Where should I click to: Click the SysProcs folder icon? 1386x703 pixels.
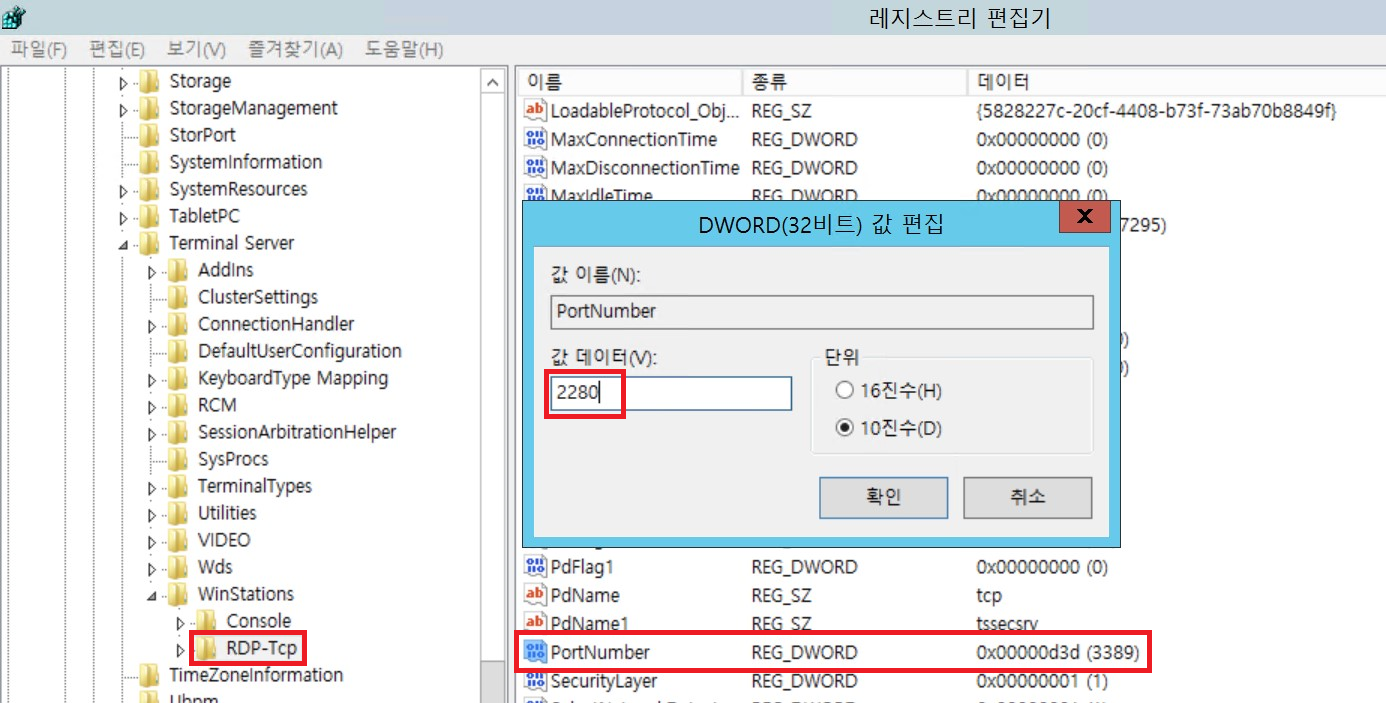tap(178, 459)
